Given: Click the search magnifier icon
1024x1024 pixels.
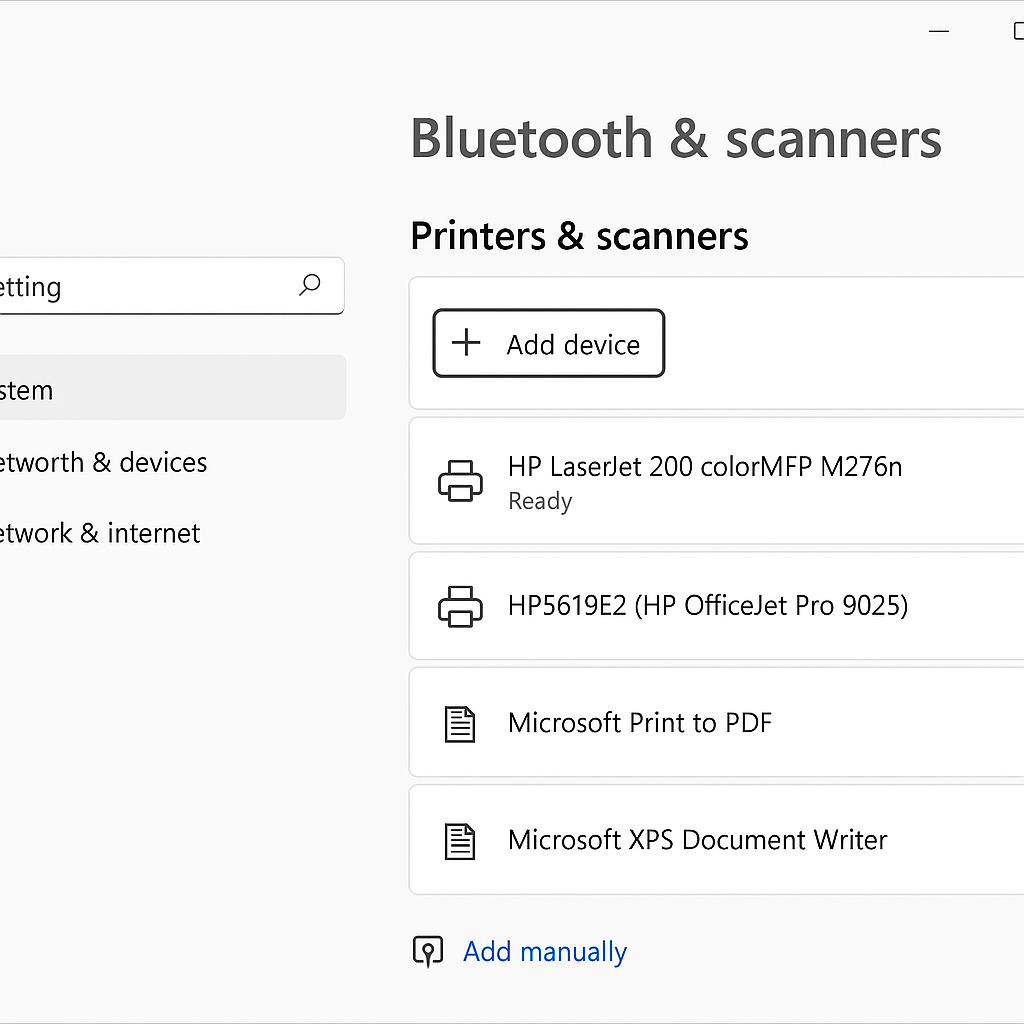Looking at the screenshot, I should (310, 285).
